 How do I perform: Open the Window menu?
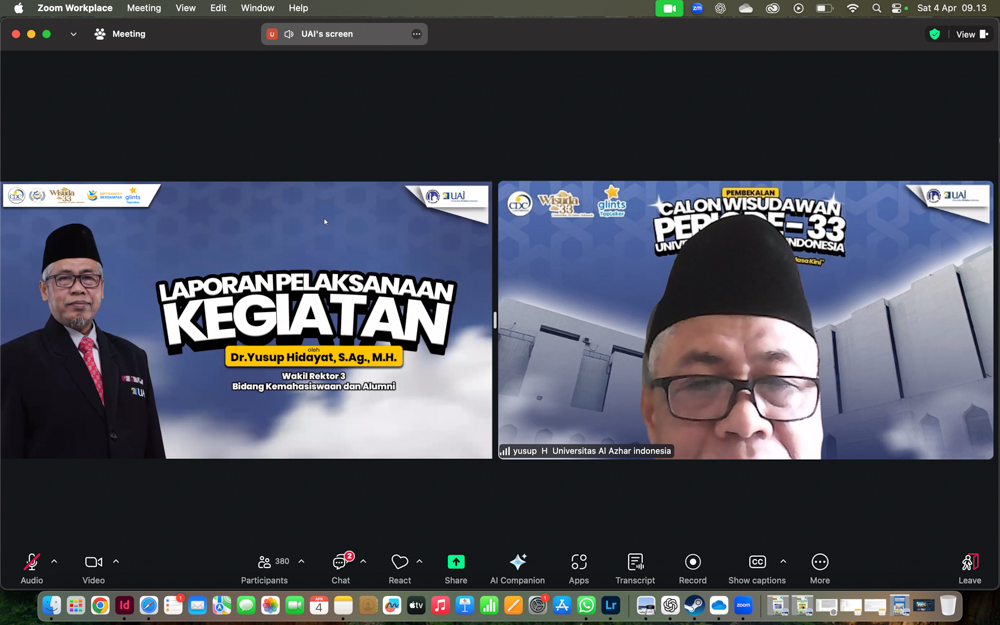257,8
